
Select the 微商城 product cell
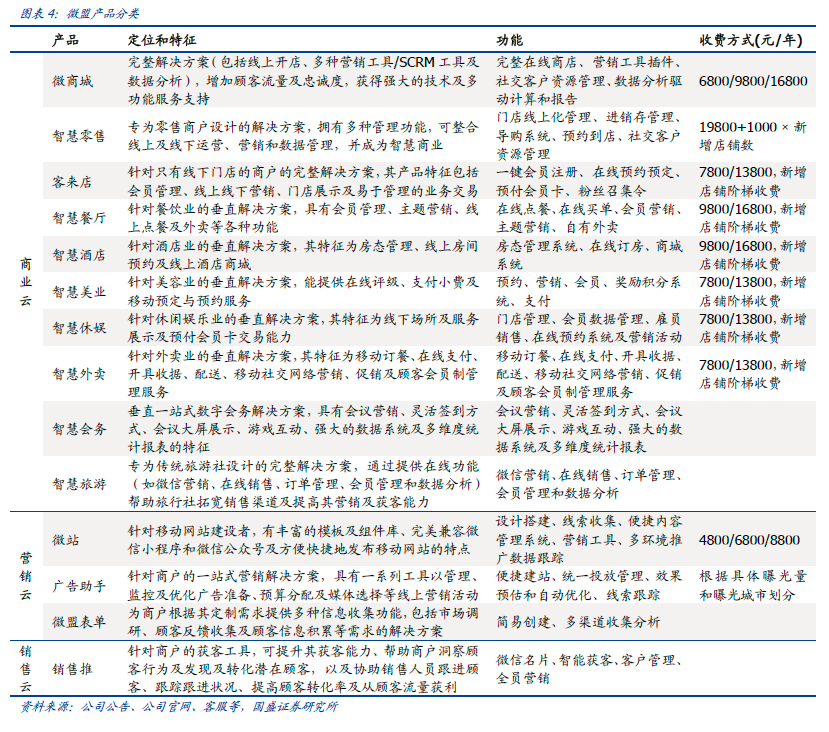coord(72,81)
